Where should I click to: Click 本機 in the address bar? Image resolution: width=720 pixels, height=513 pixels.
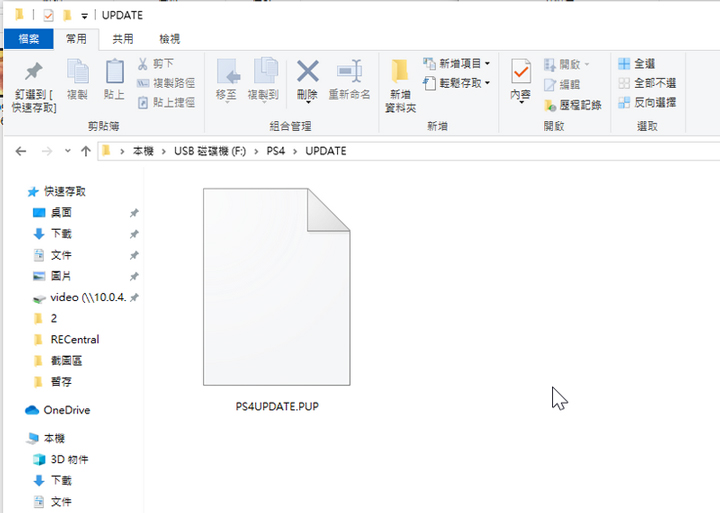click(143, 151)
